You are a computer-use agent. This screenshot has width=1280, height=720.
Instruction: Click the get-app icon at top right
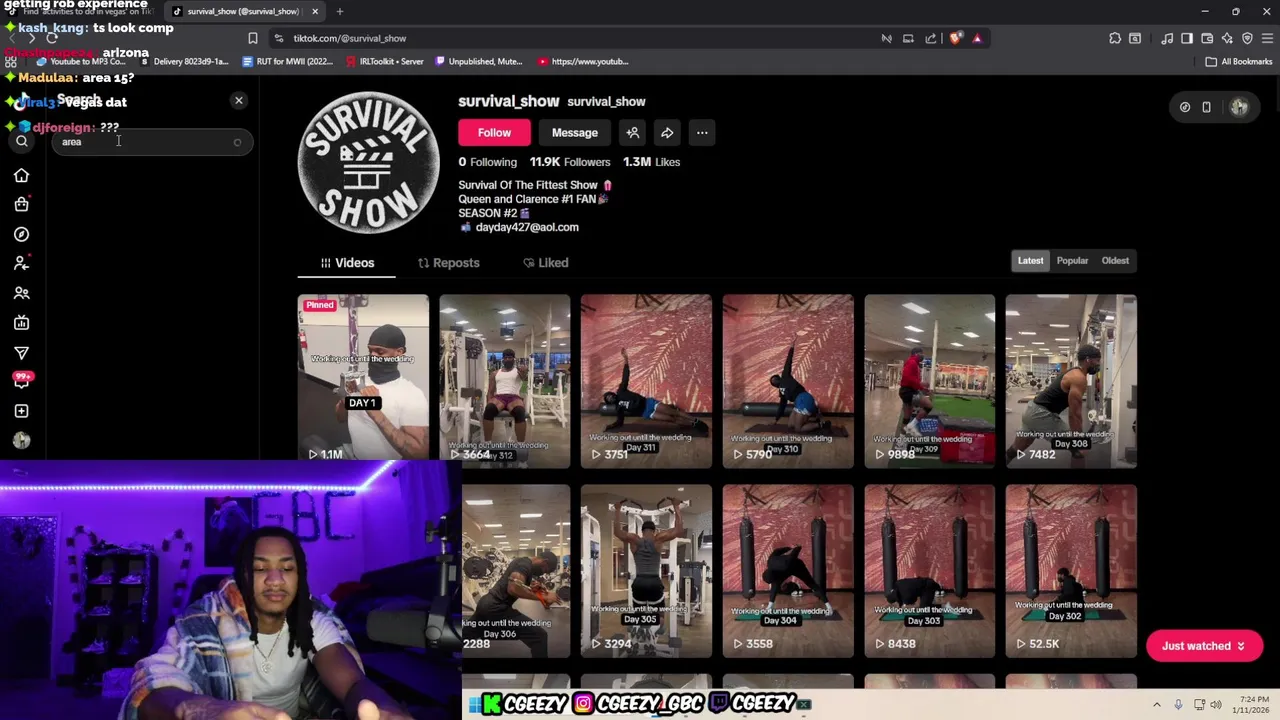click(x=1185, y=107)
